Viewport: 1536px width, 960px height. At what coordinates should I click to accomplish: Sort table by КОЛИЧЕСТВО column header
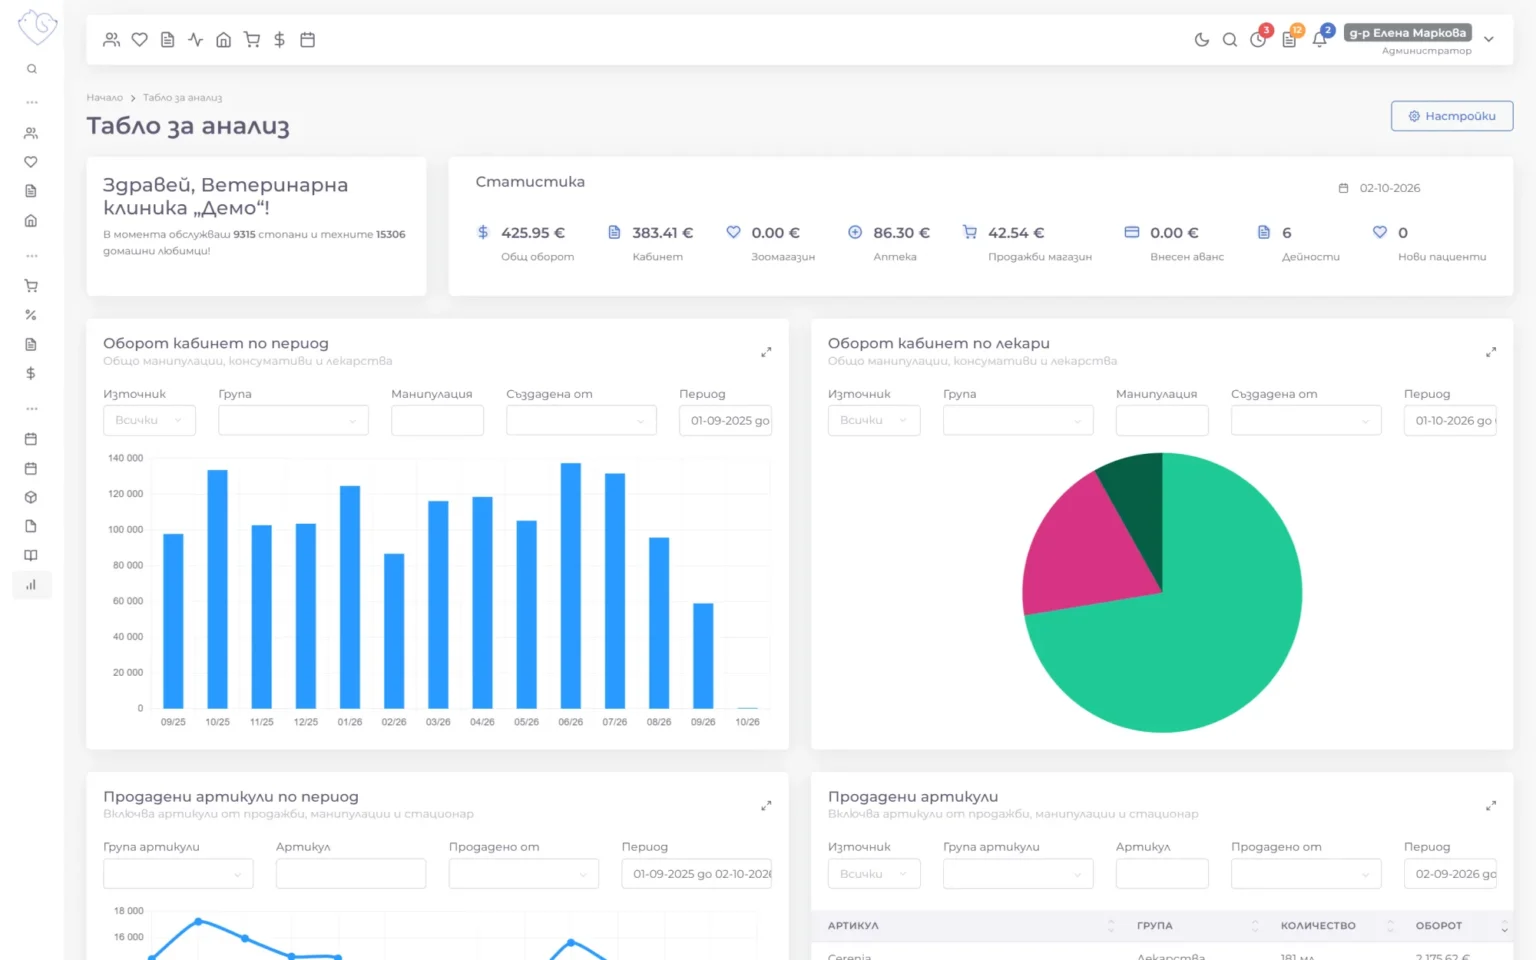click(1318, 926)
